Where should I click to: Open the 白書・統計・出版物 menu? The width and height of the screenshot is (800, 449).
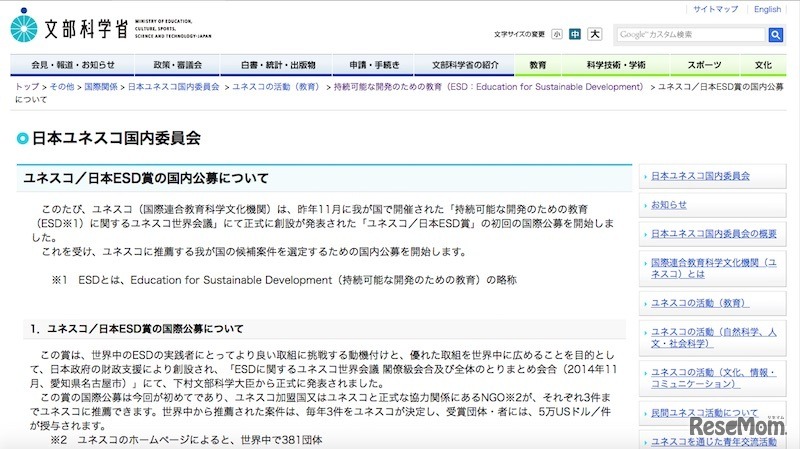tap(278, 65)
